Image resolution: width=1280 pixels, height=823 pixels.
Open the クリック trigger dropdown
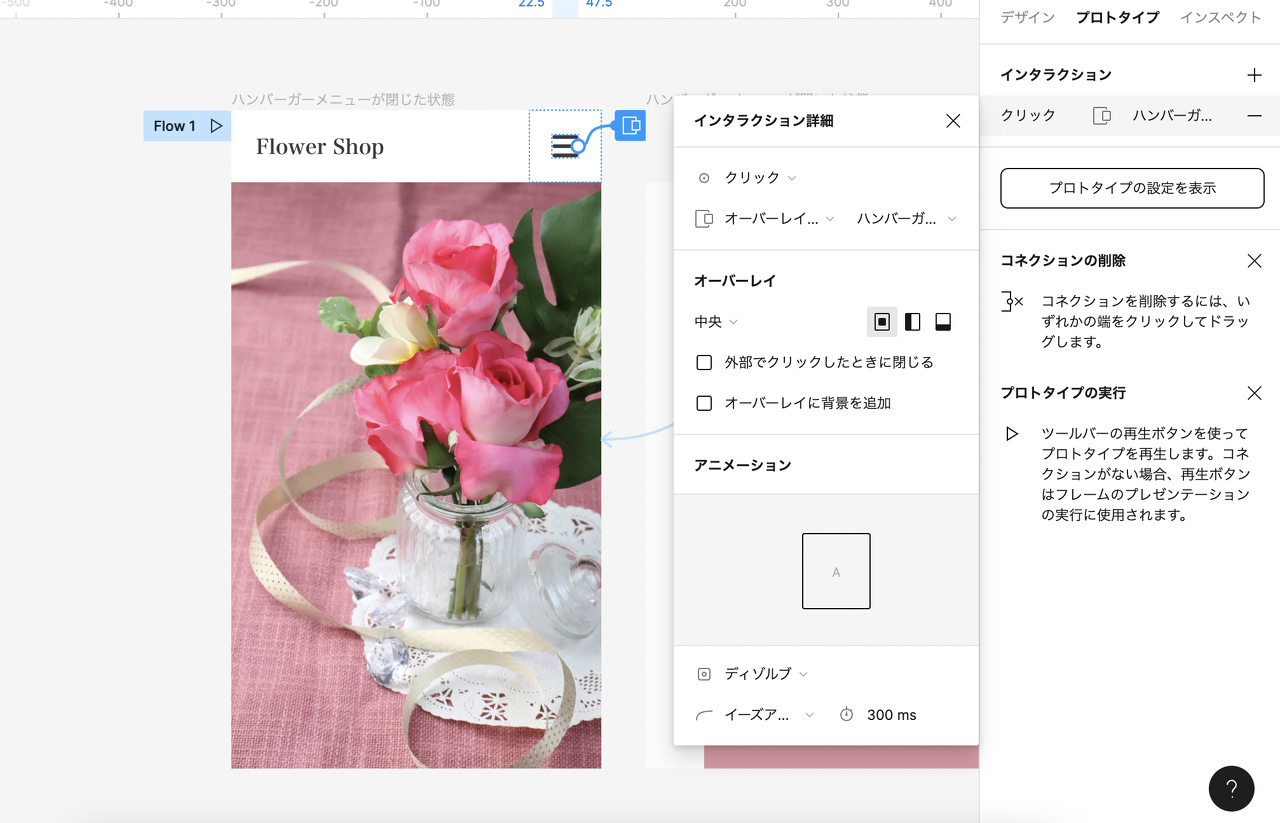[760, 178]
